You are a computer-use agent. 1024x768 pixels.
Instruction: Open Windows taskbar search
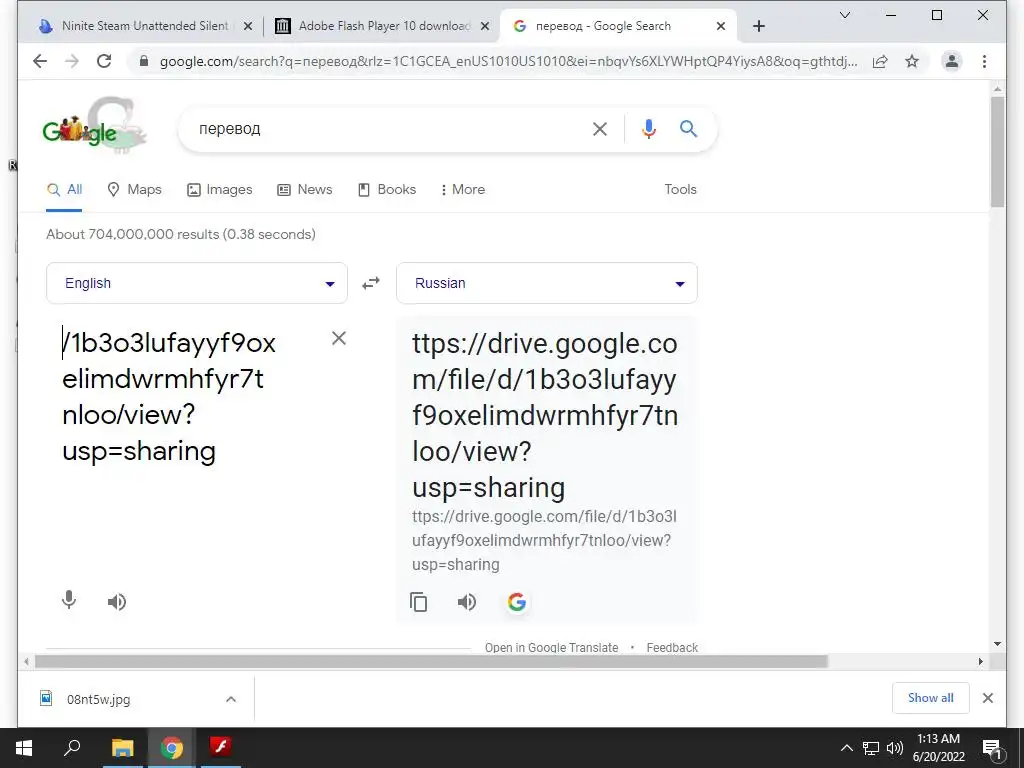click(x=72, y=748)
